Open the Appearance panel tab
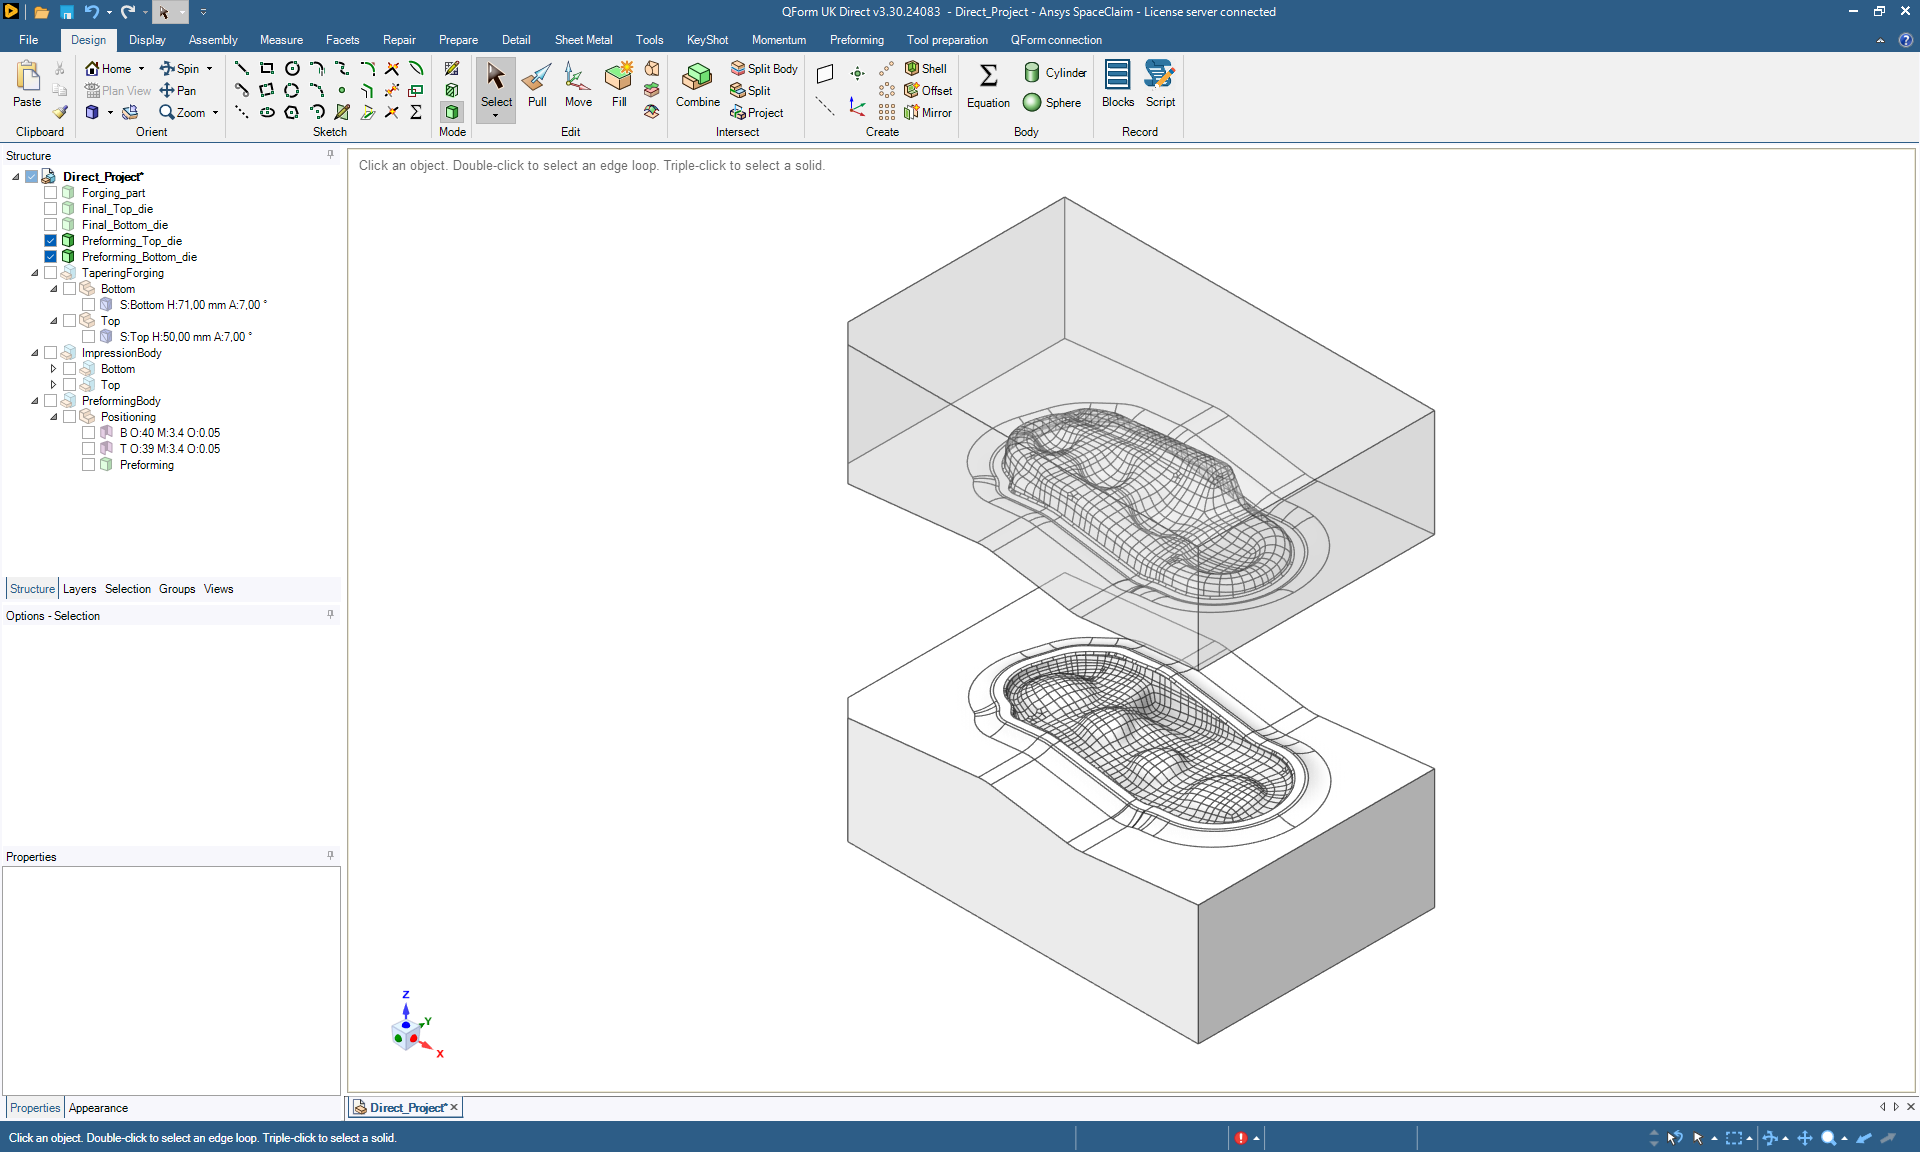This screenshot has height=1152, width=1920. pos(98,1108)
